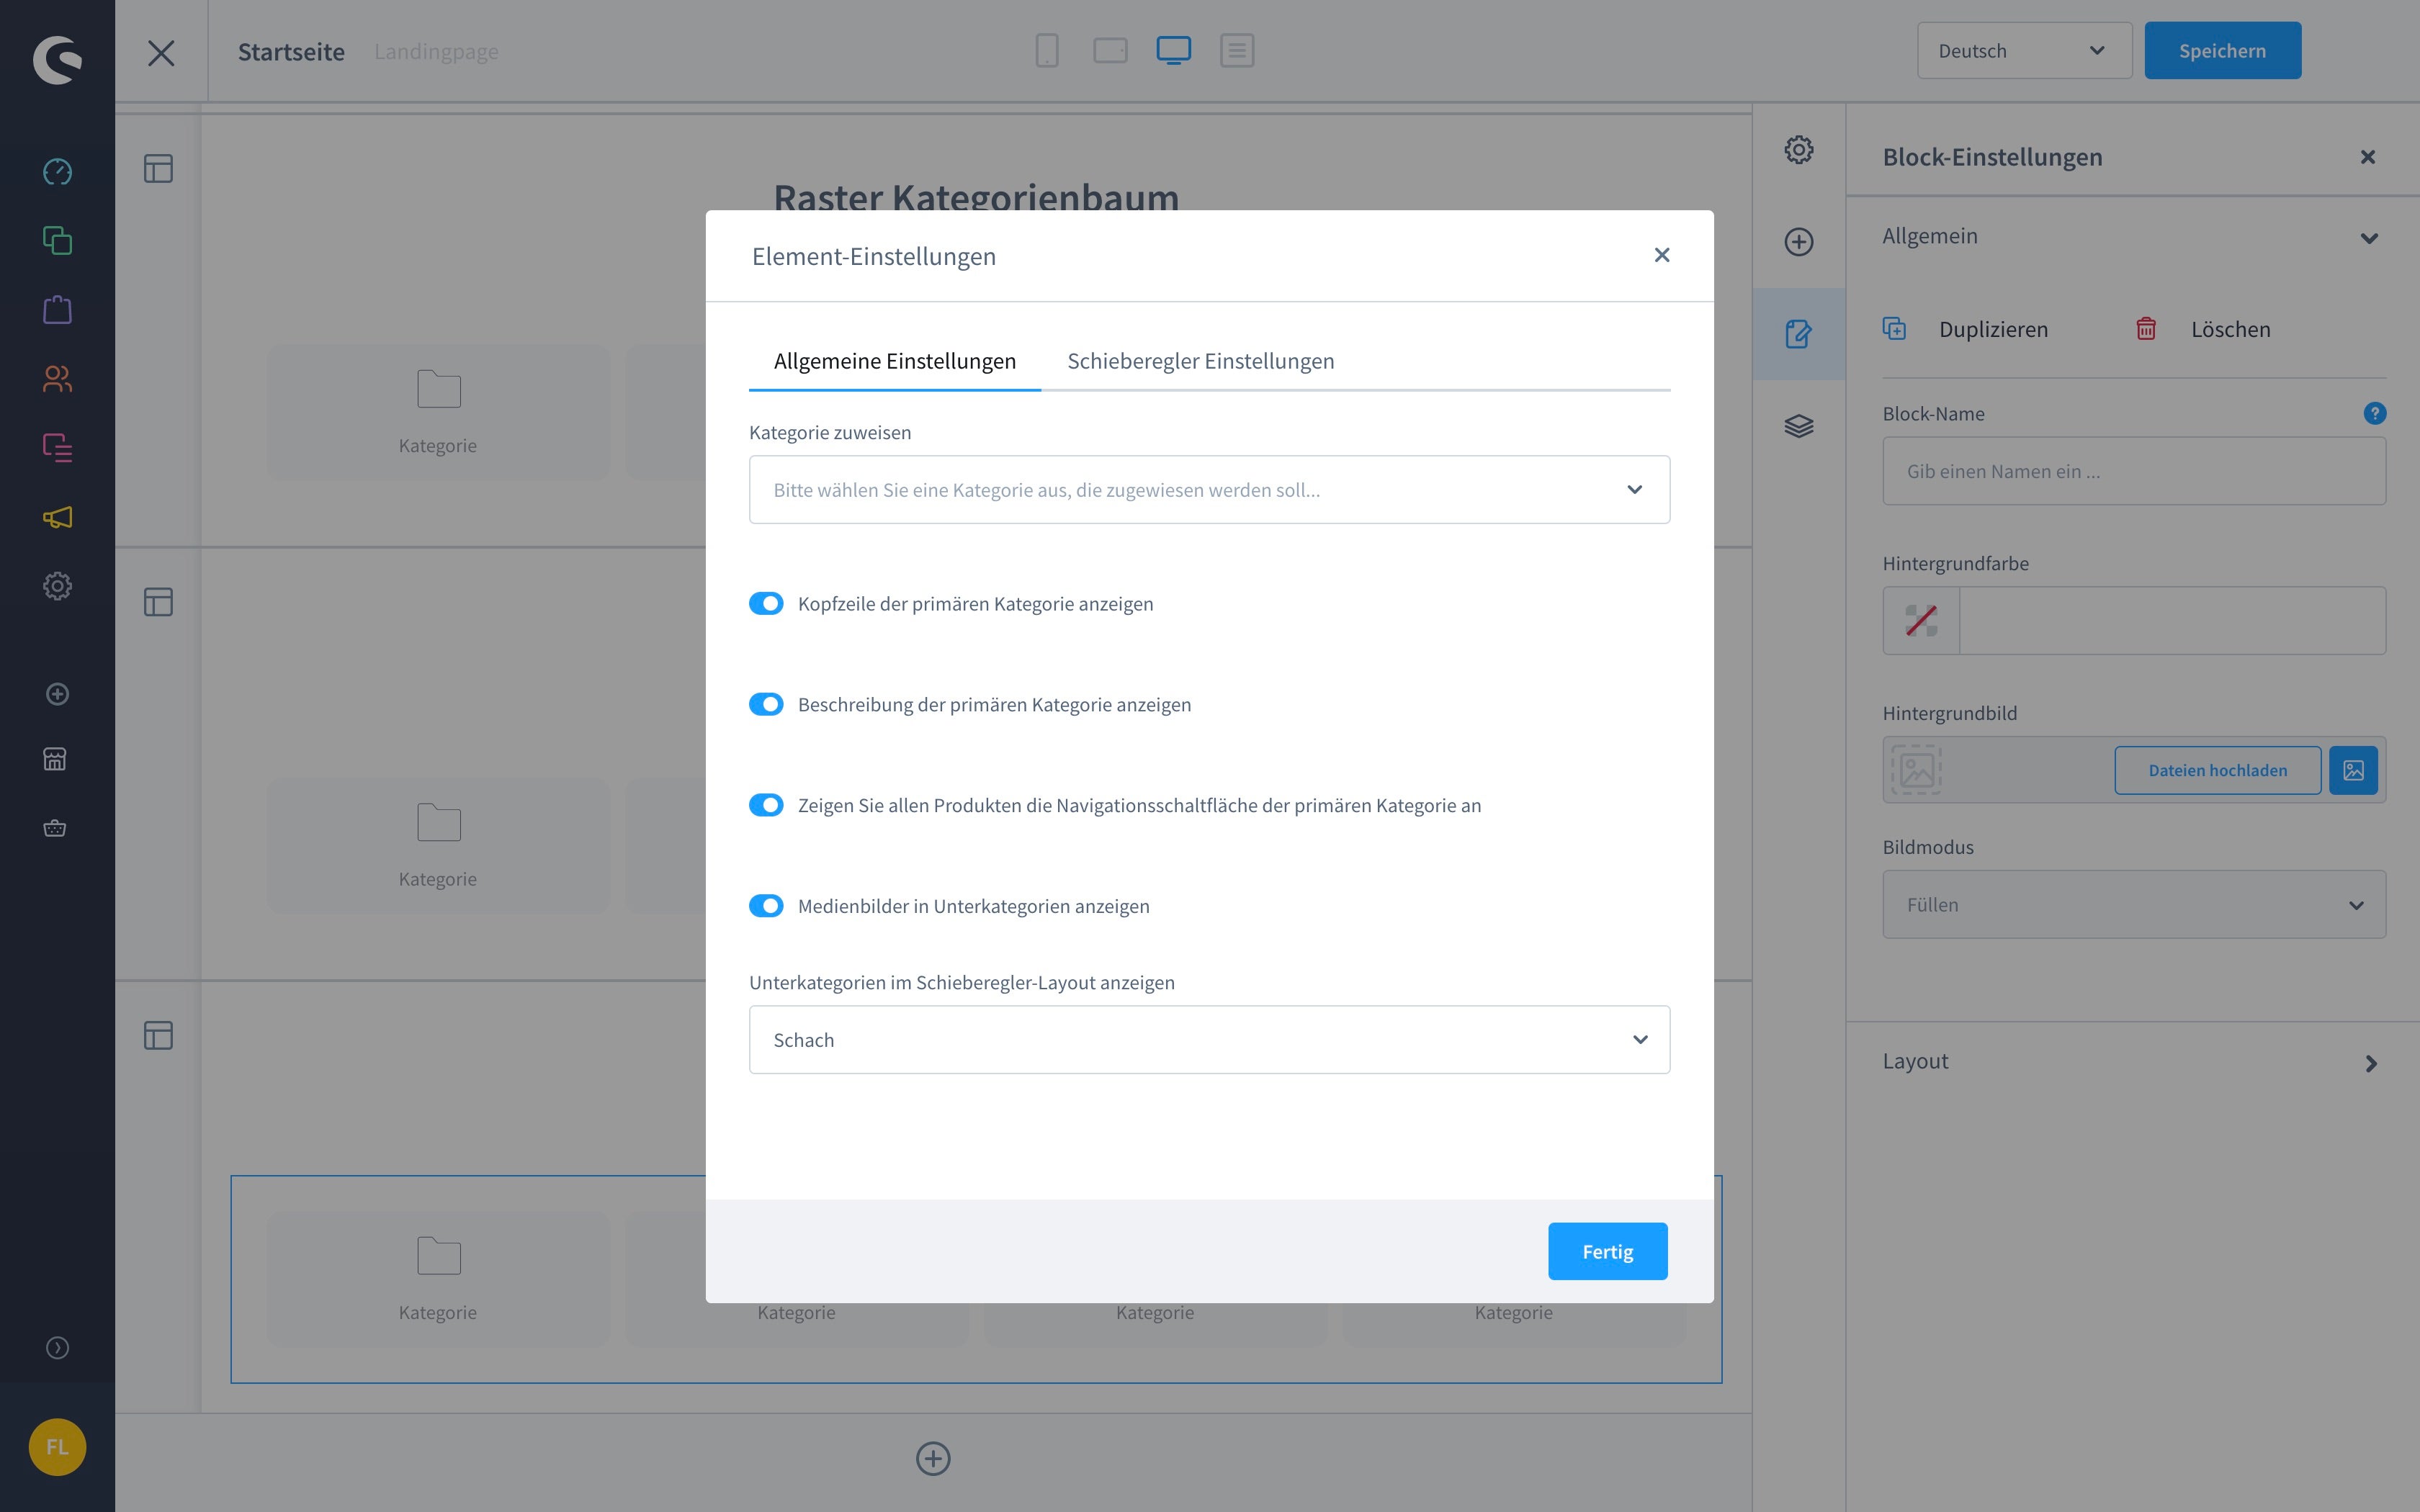Click Dateien hochladen button
Viewport: 2420px width, 1512px height.
2217,770
